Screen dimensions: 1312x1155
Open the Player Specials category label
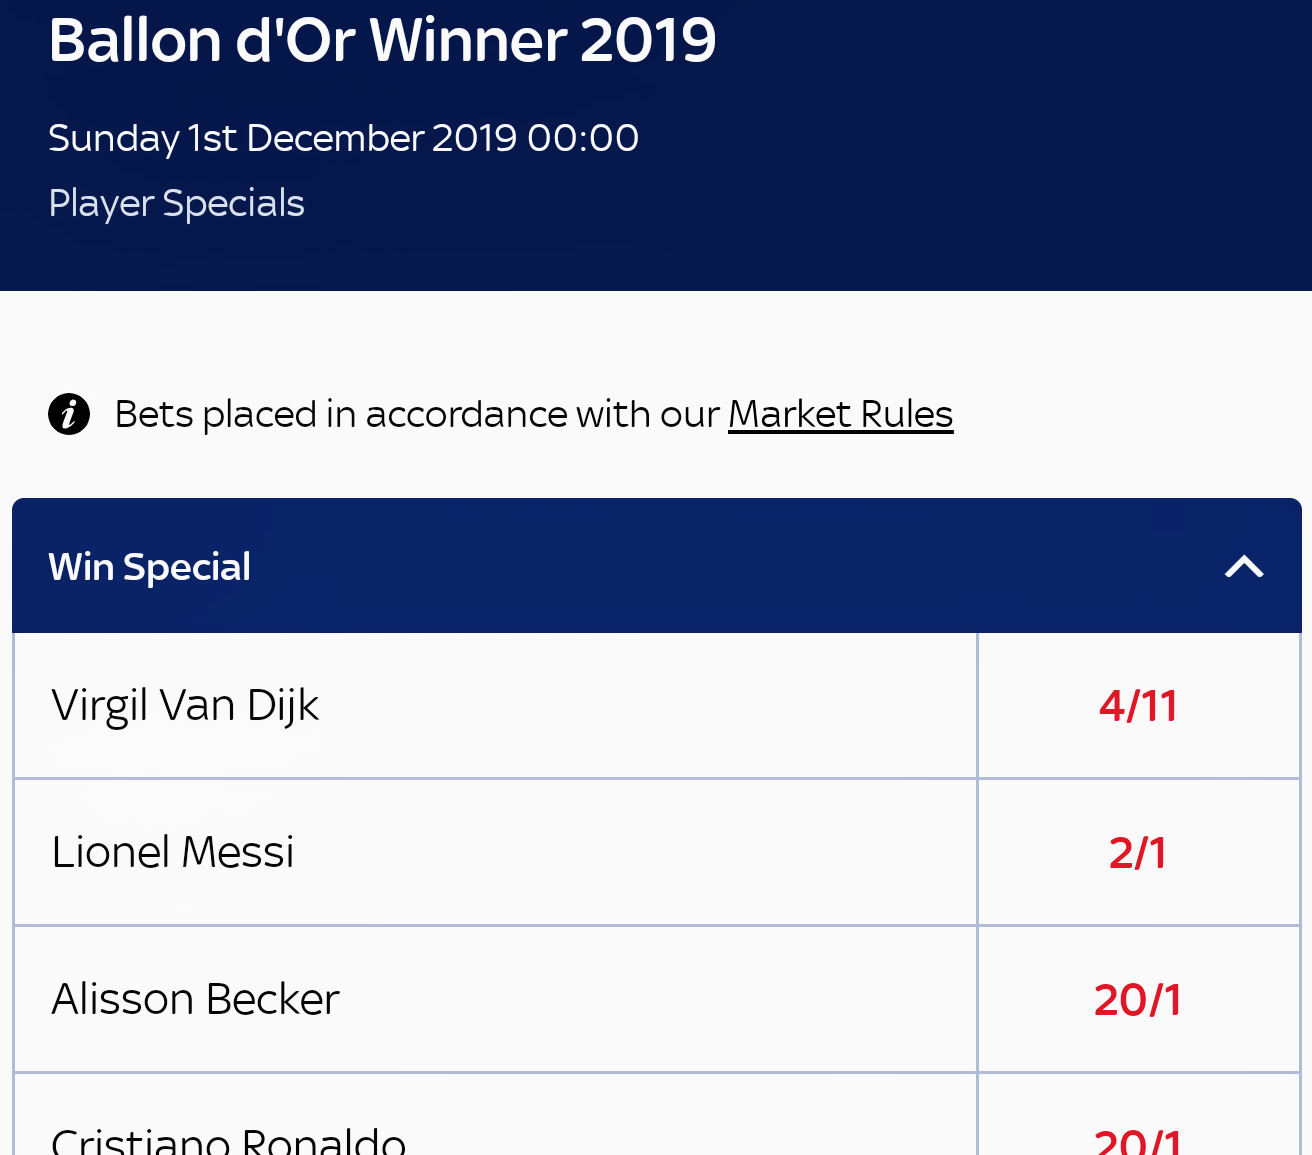(x=176, y=203)
